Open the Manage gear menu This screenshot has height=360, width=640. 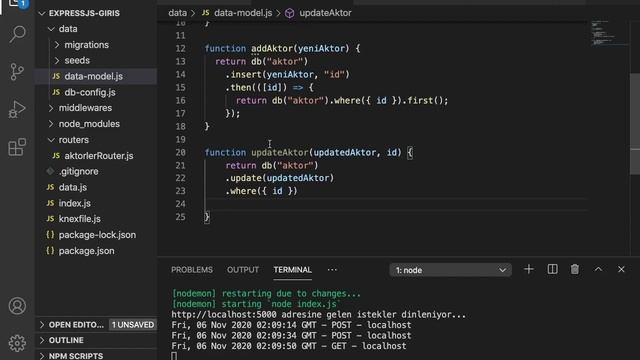click(x=17, y=343)
